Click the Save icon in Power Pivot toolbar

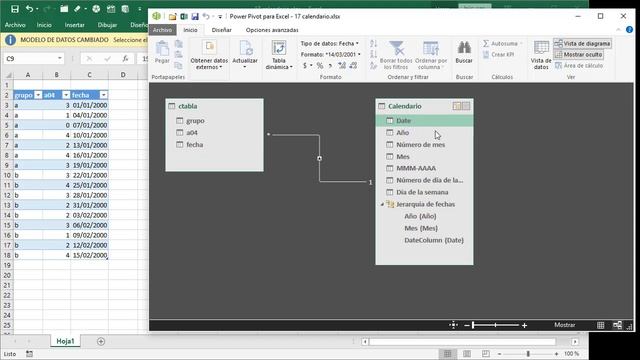click(x=195, y=16)
